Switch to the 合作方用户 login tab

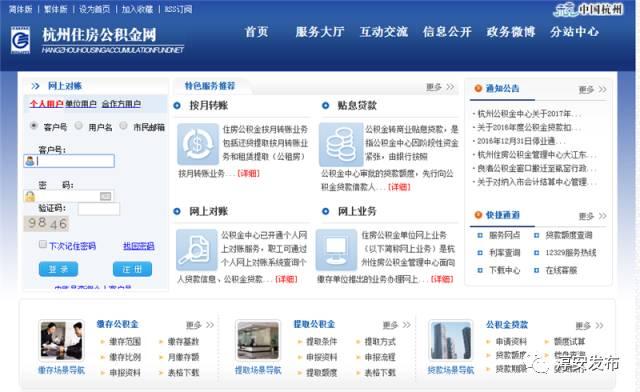[x=121, y=104]
